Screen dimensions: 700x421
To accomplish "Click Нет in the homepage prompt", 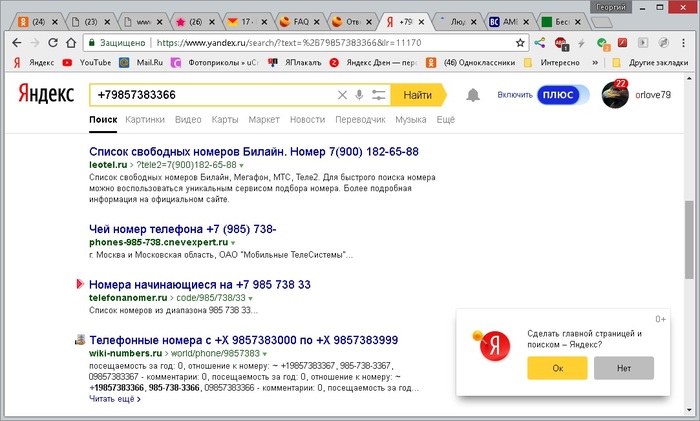I will (623, 367).
